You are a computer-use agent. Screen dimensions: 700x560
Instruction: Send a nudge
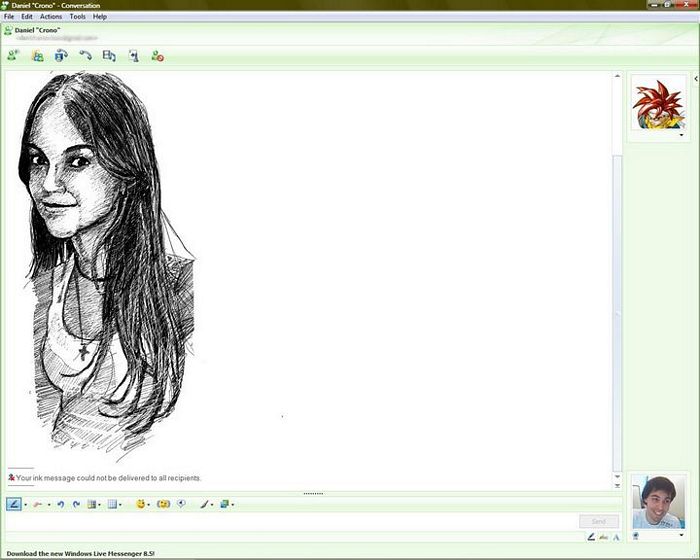181,504
